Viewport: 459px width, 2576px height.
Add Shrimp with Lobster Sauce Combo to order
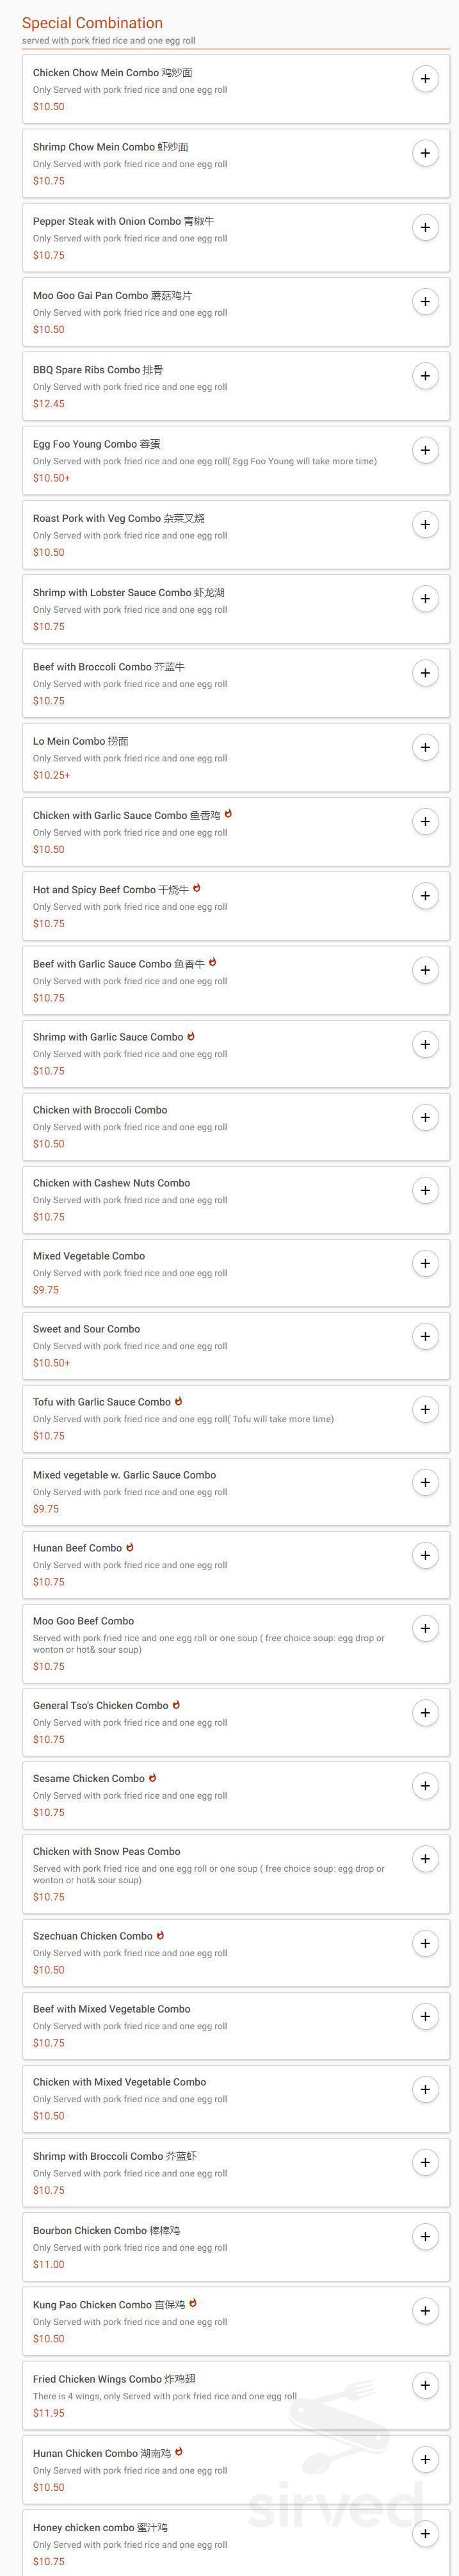pos(425,598)
